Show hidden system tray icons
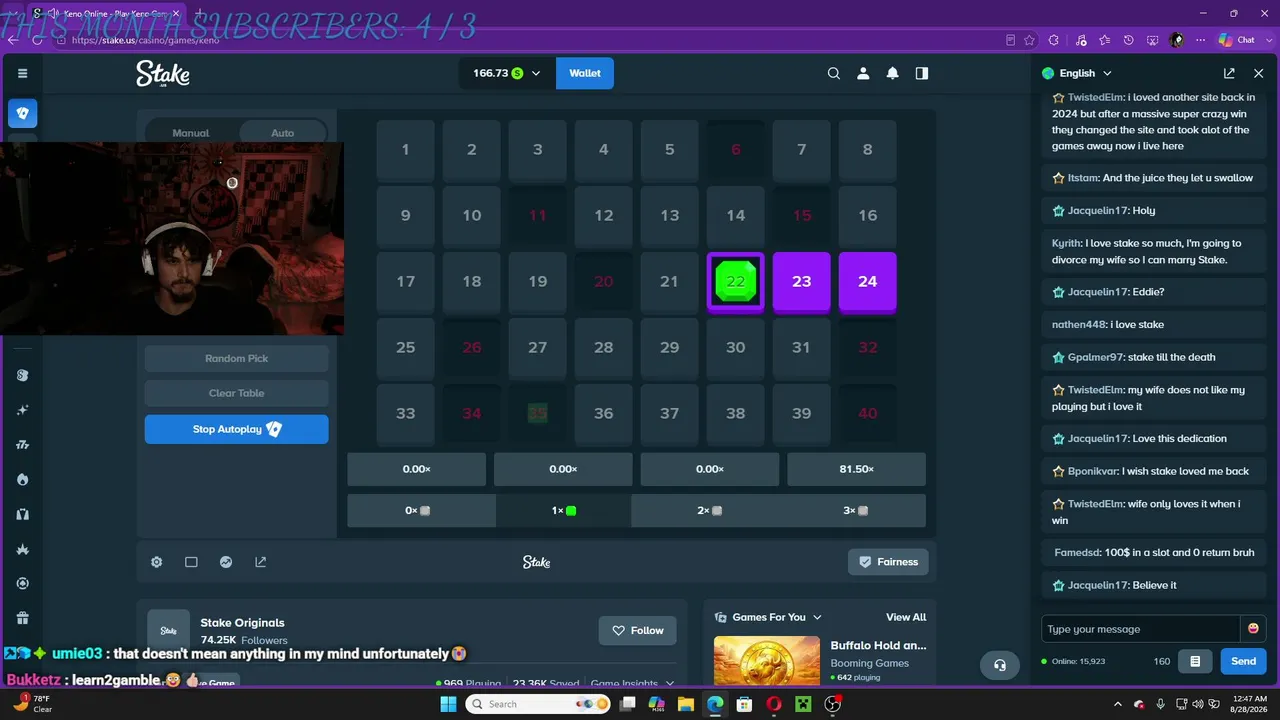This screenshot has height=720, width=1280. [x=1118, y=704]
